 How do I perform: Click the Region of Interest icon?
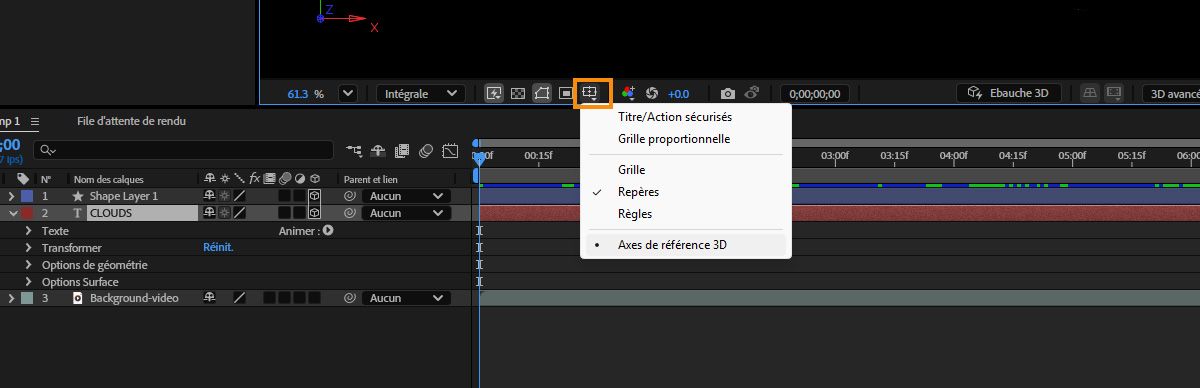[x=566, y=93]
